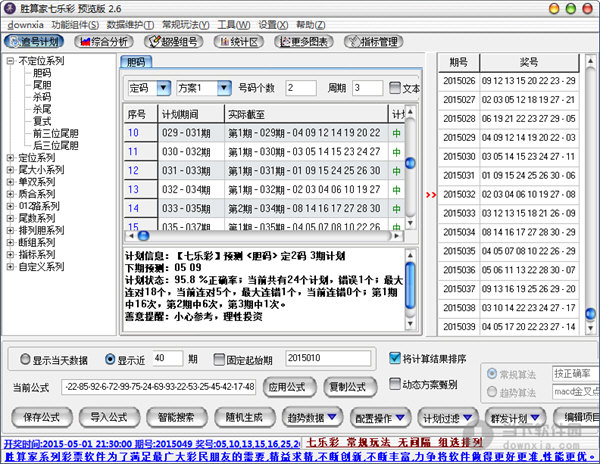Click the 显示近 period count field

[x=168, y=358]
